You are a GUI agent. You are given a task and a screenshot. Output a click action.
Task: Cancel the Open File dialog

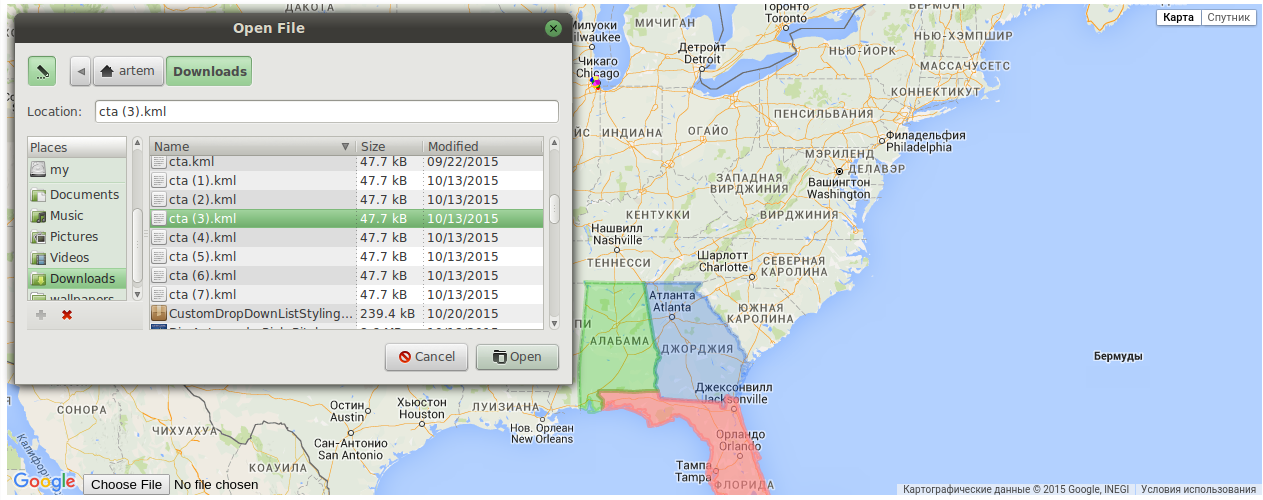[x=427, y=357]
